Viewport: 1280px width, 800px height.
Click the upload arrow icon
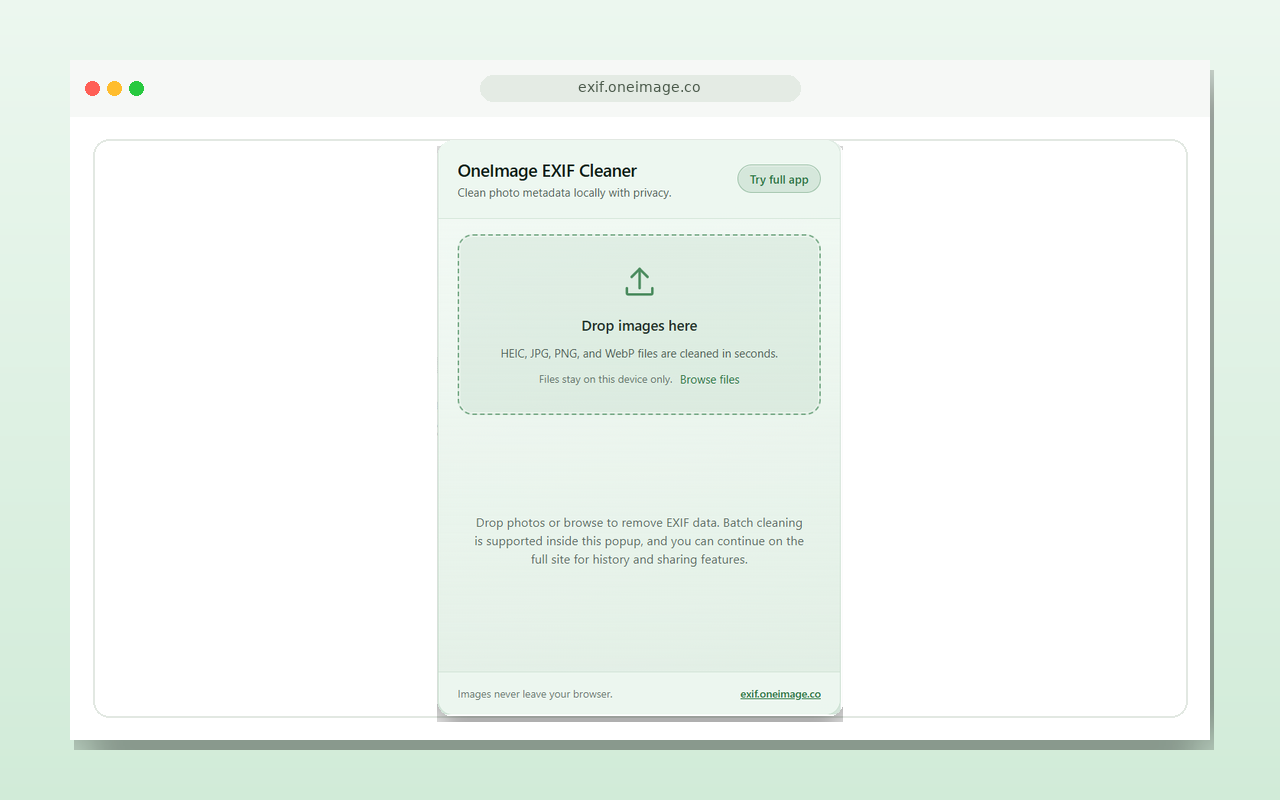point(639,282)
